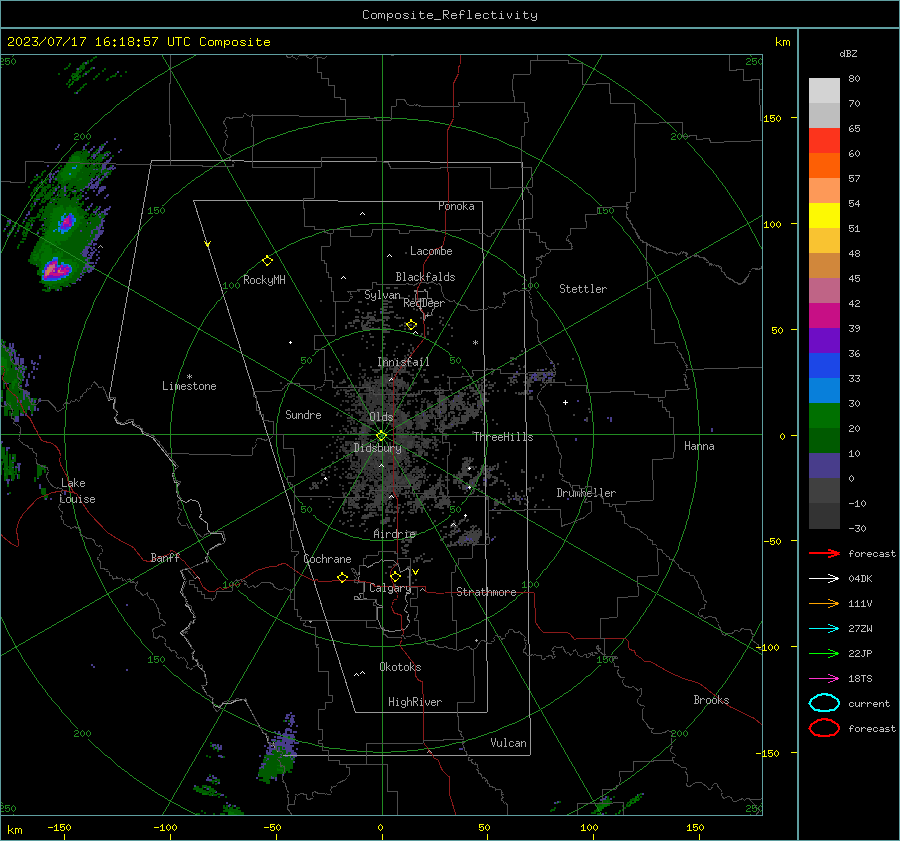Pick the bright green 20-30 dBZ swatch
The width and height of the screenshot is (900, 841).
[824, 416]
